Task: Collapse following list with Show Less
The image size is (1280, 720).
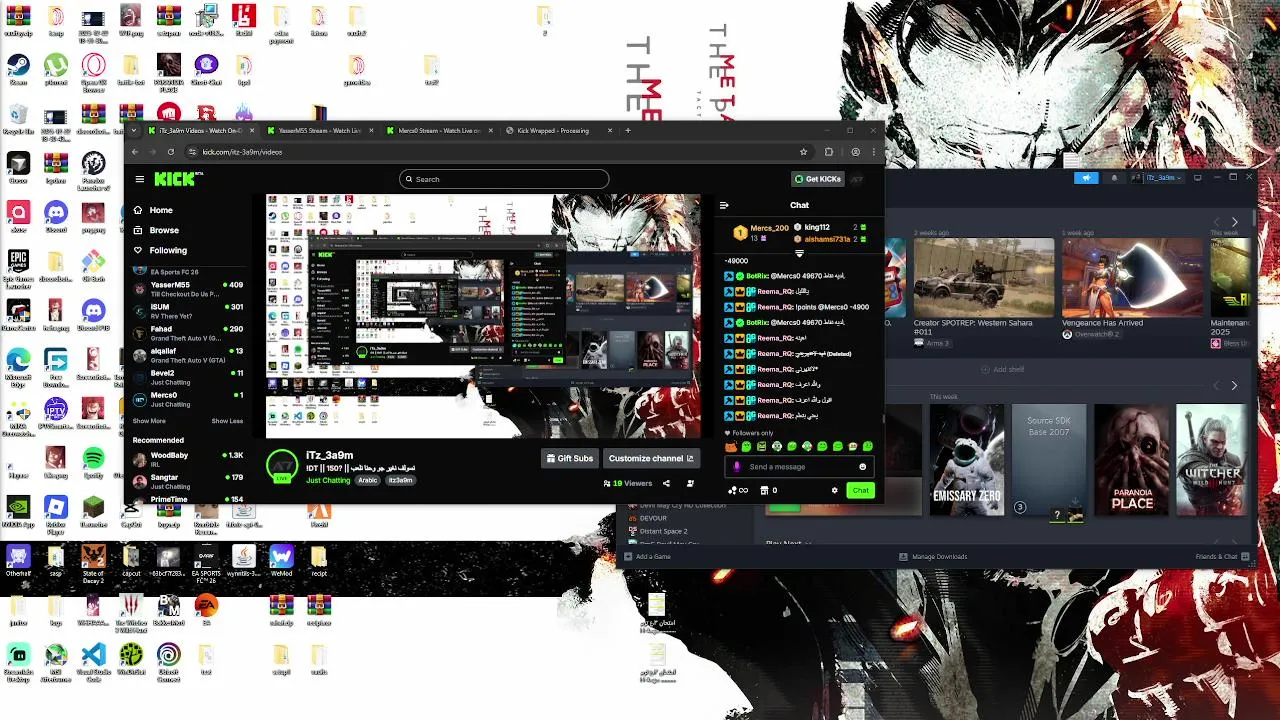Action: click(x=227, y=421)
